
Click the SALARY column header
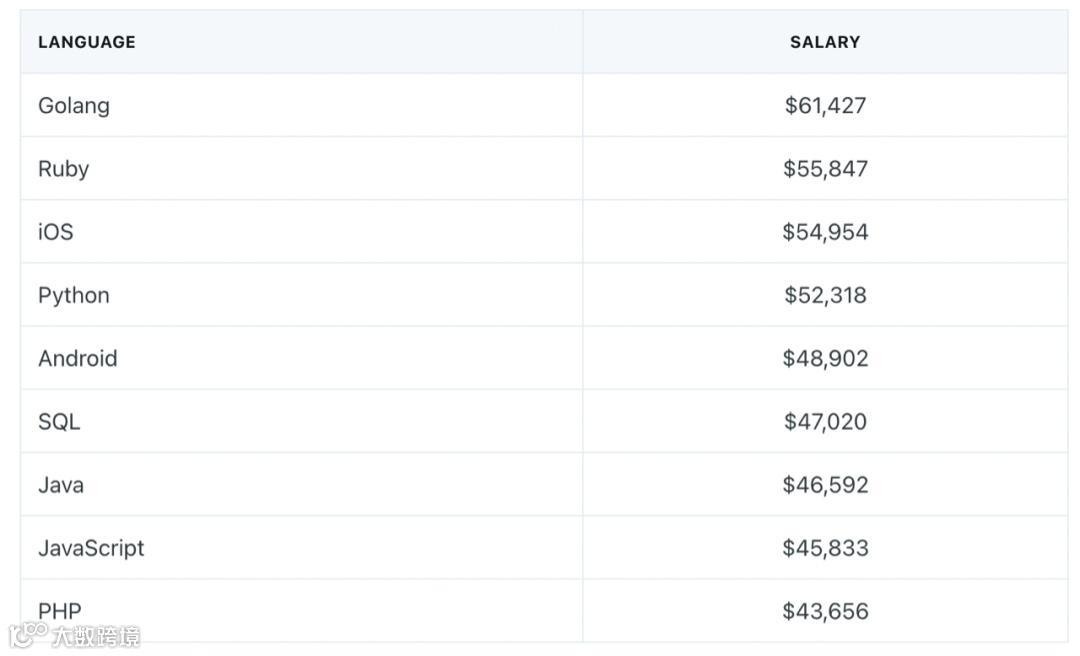click(825, 42)
